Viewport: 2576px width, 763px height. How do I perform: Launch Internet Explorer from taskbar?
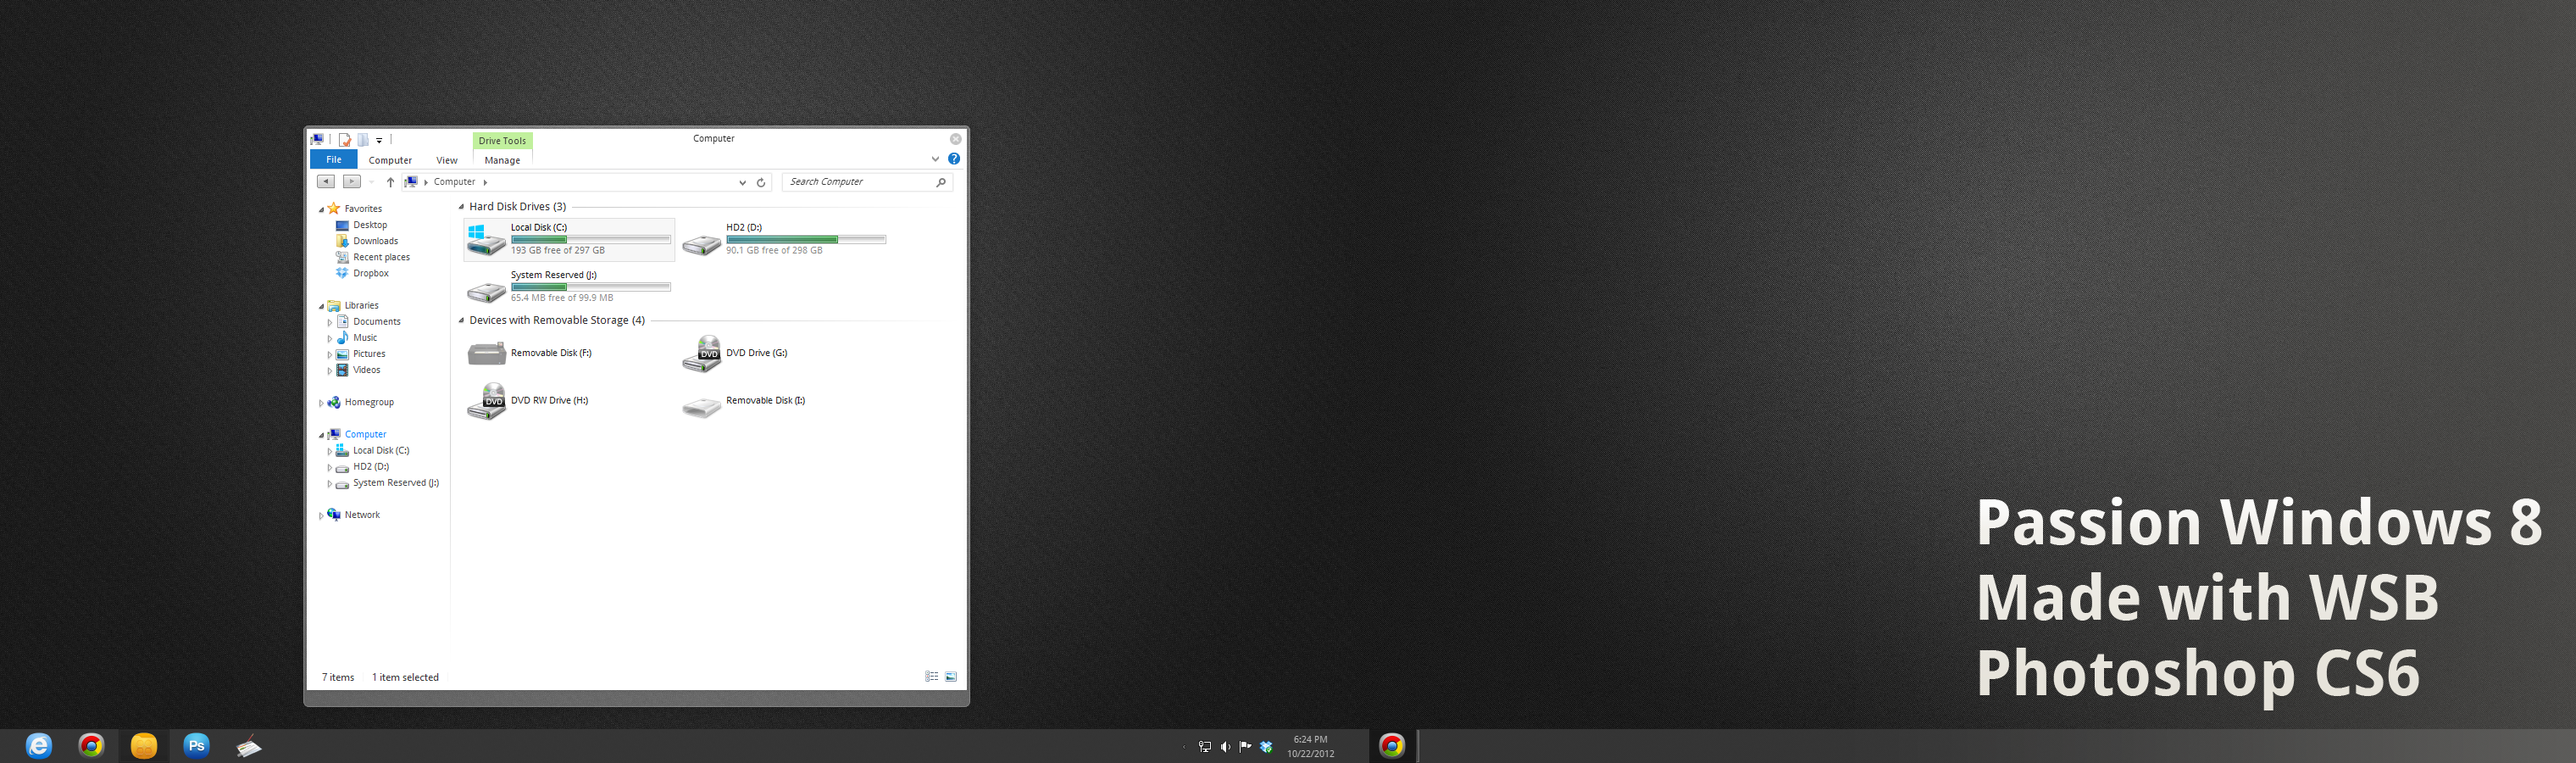(39, 745)
